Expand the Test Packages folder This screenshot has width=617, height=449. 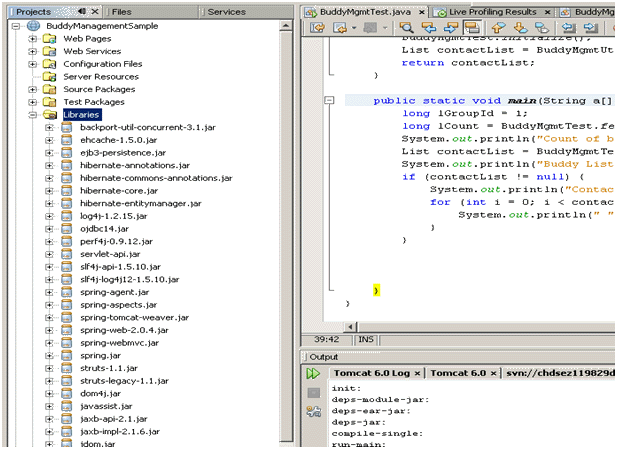coord(33,102)
